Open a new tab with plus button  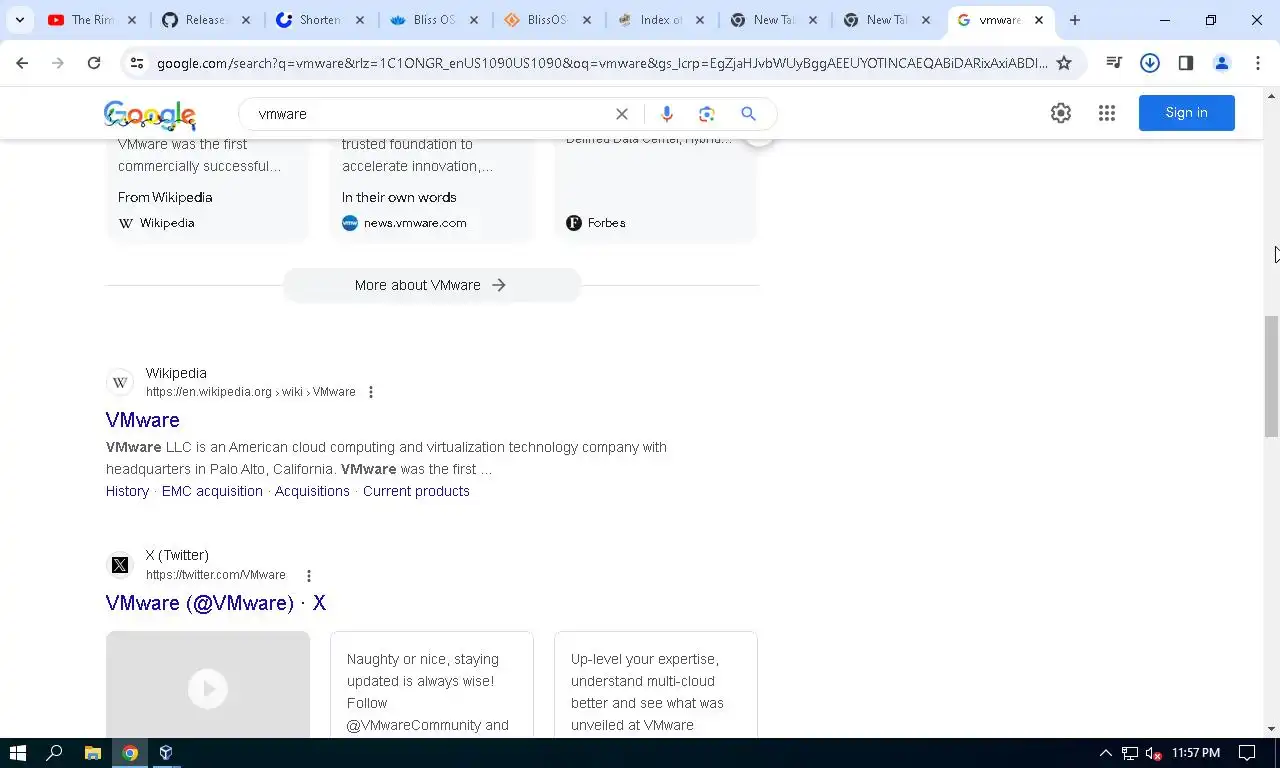[1075, 20]
